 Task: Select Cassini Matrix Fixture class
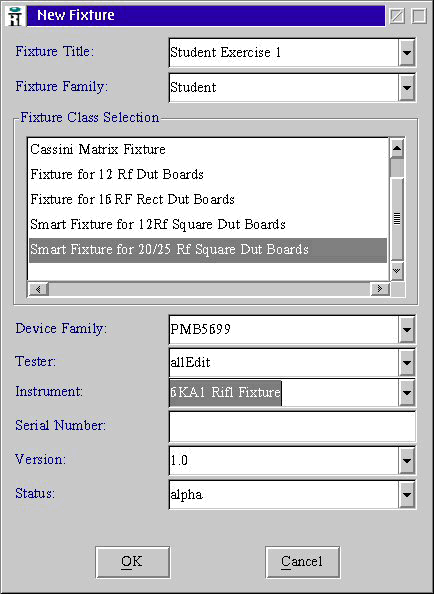click(x=208, y=149)
